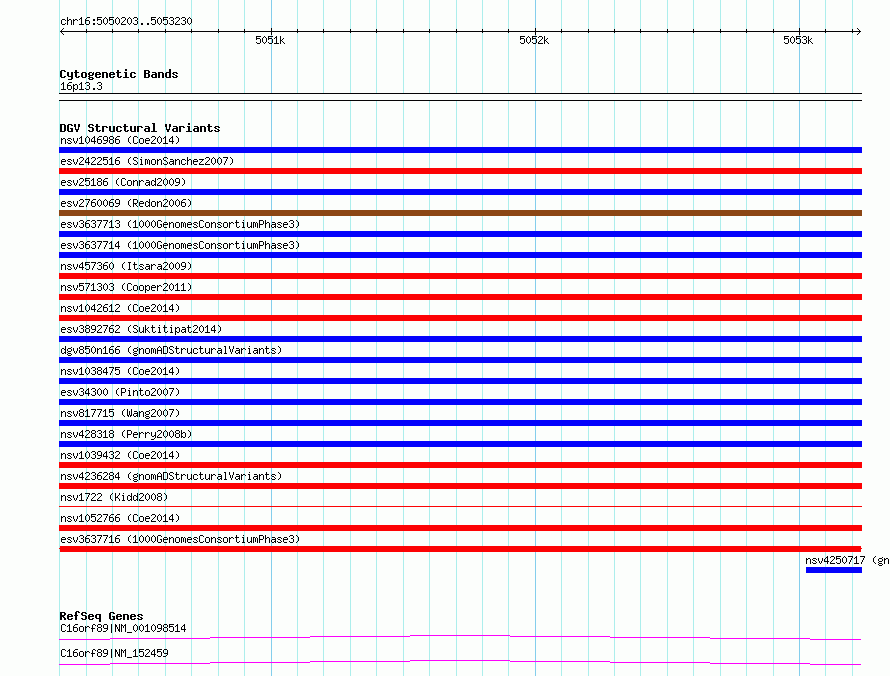Click the blue bar under esv3637714
Image resolution: width=890 pixels, height=676 pixels.
click(x=460, y=255)
